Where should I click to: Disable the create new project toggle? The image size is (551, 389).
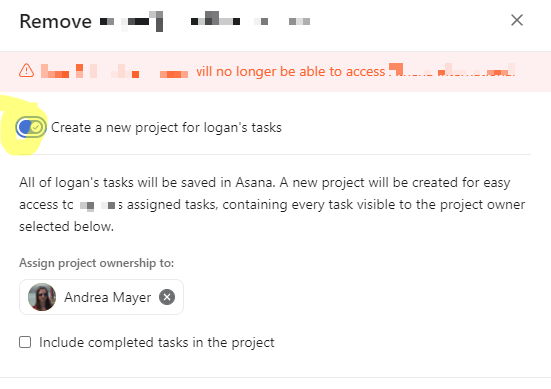pos(31,127)
